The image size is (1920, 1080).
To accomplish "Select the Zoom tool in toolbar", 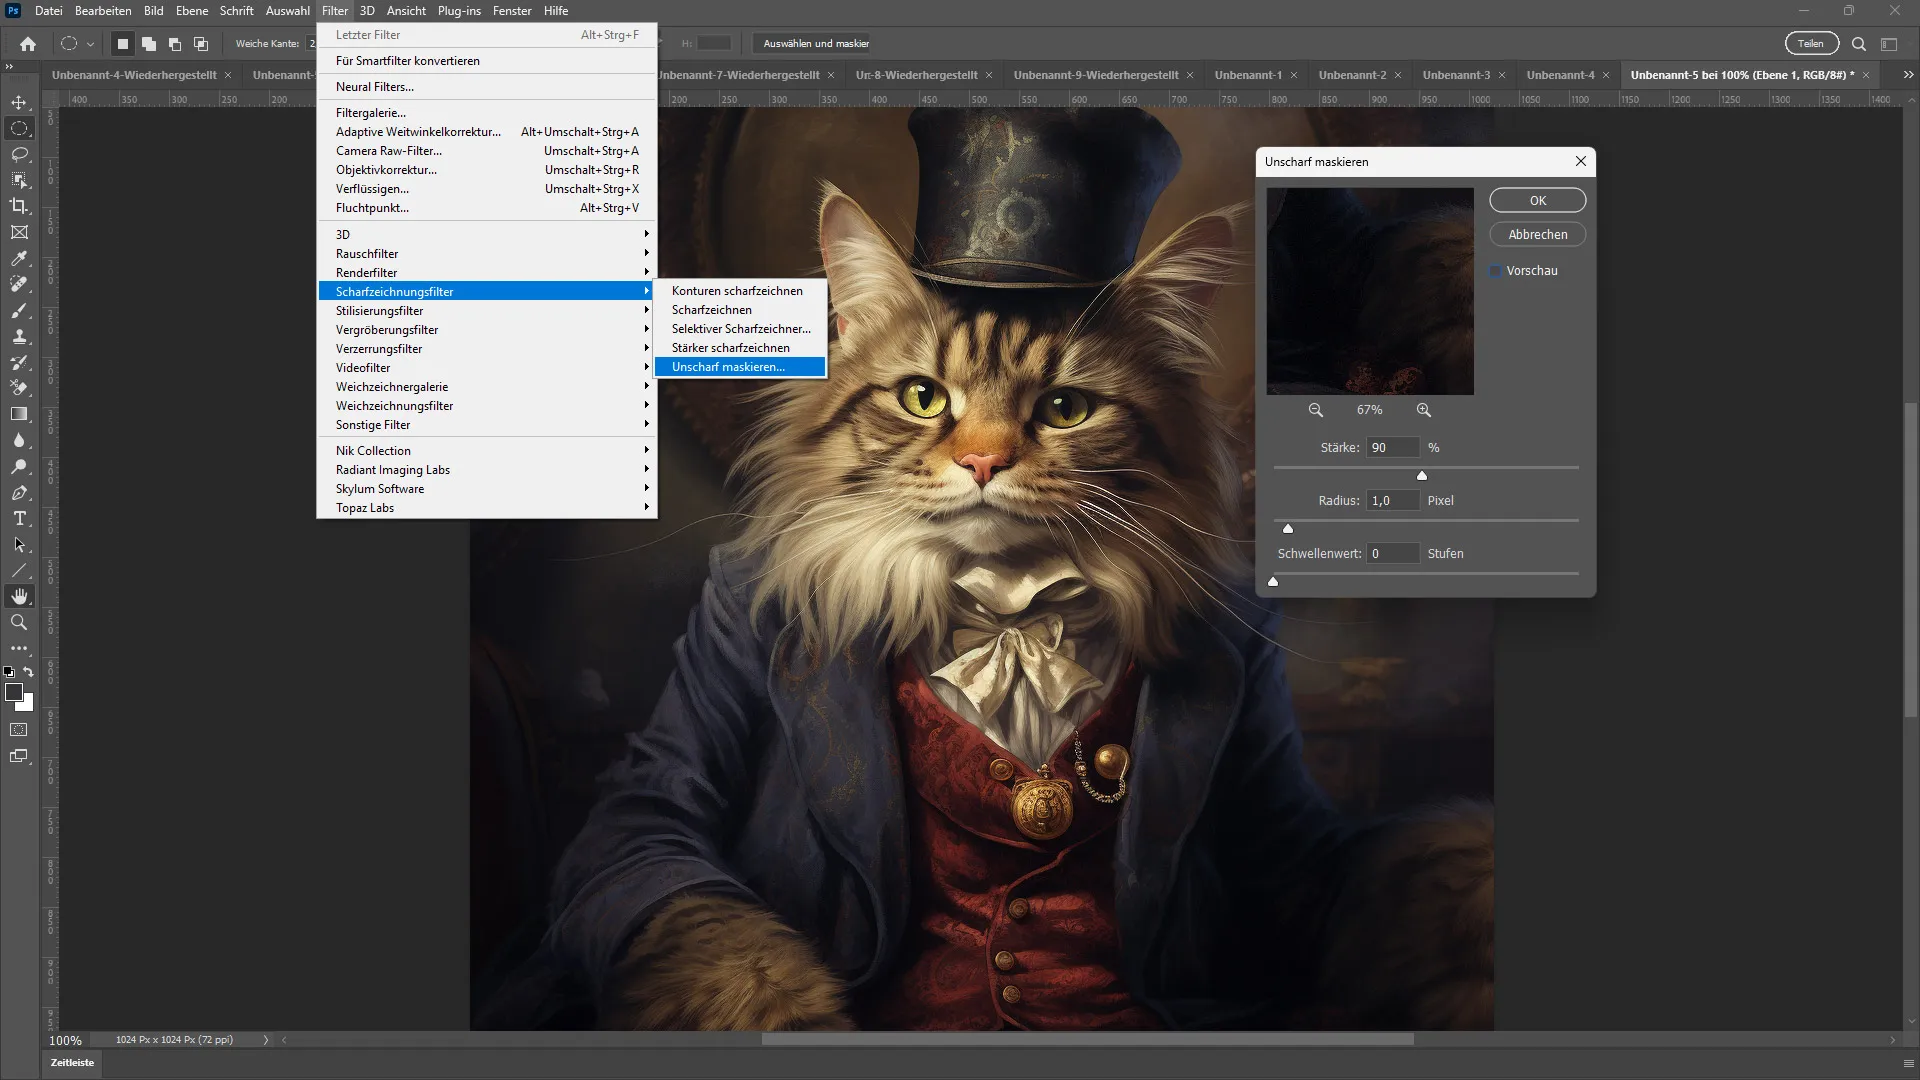I will point(18,621).
